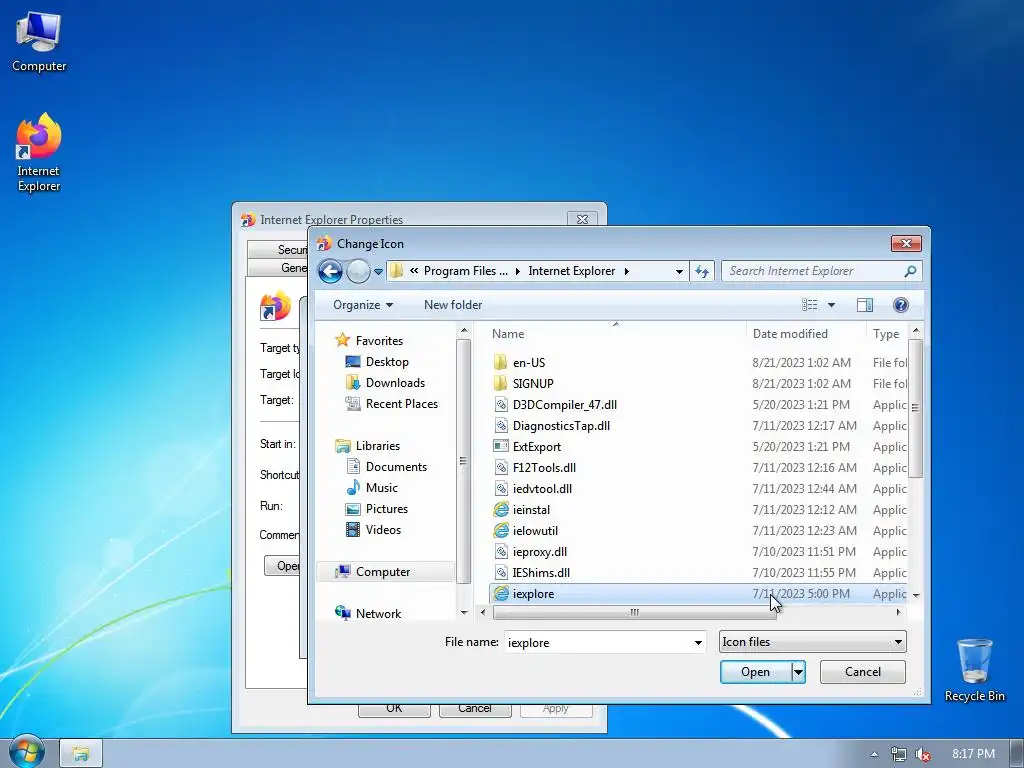Open Icon files type filter dropdown
The image size is (1024, 768).
[x=812, y=642]
